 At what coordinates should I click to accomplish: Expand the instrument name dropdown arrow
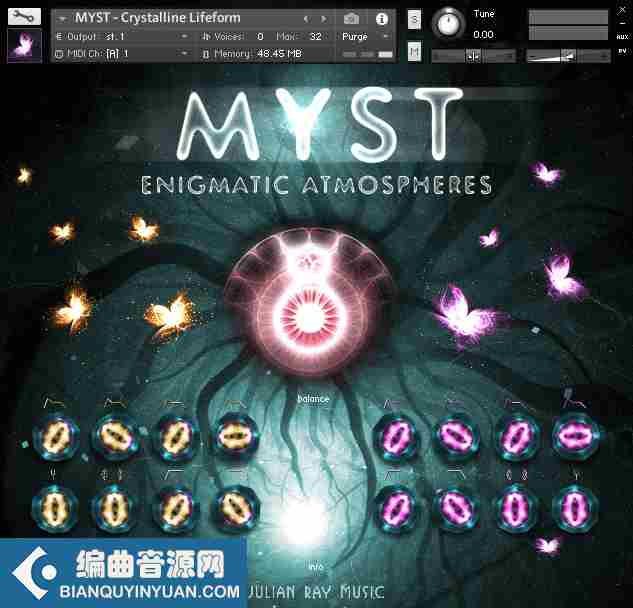(x=62, y=19)
